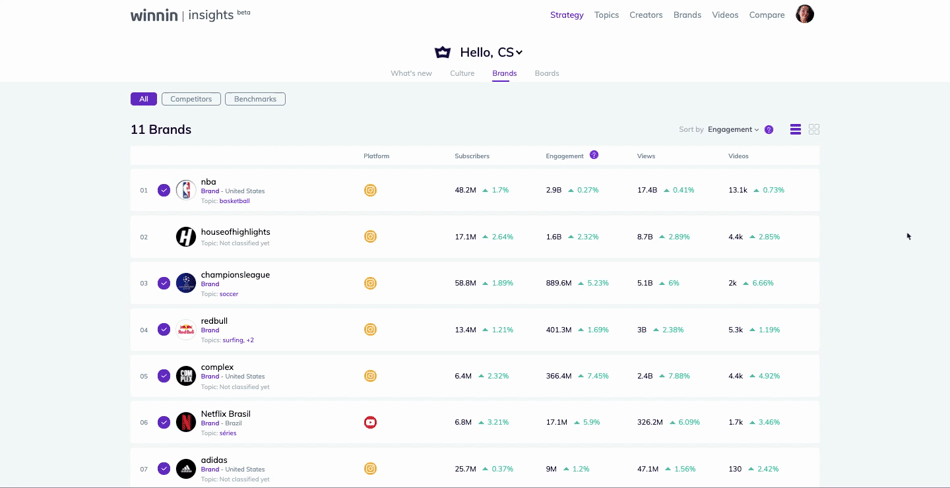This screenshot has height=488, width=950.
Task: Open the championsleague logo
Action: tap(186, 283)
